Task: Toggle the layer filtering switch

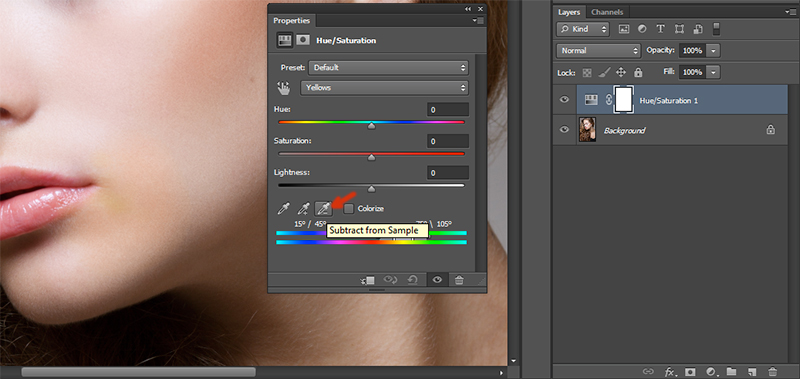Action: pos(717,29)
